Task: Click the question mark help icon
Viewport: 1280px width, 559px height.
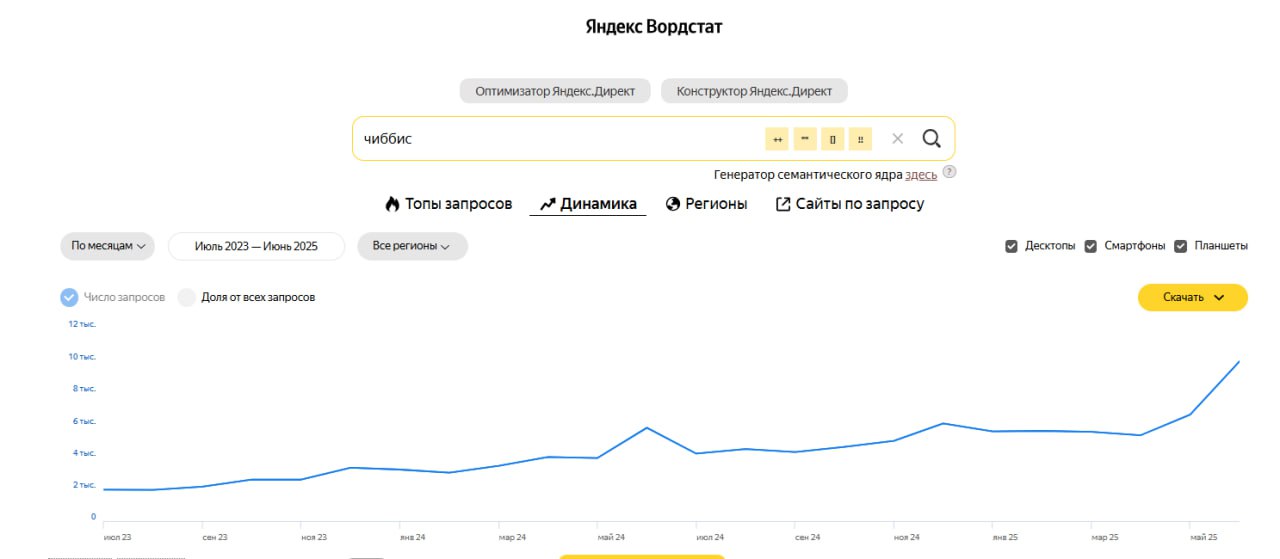Action: coord(949,172)
